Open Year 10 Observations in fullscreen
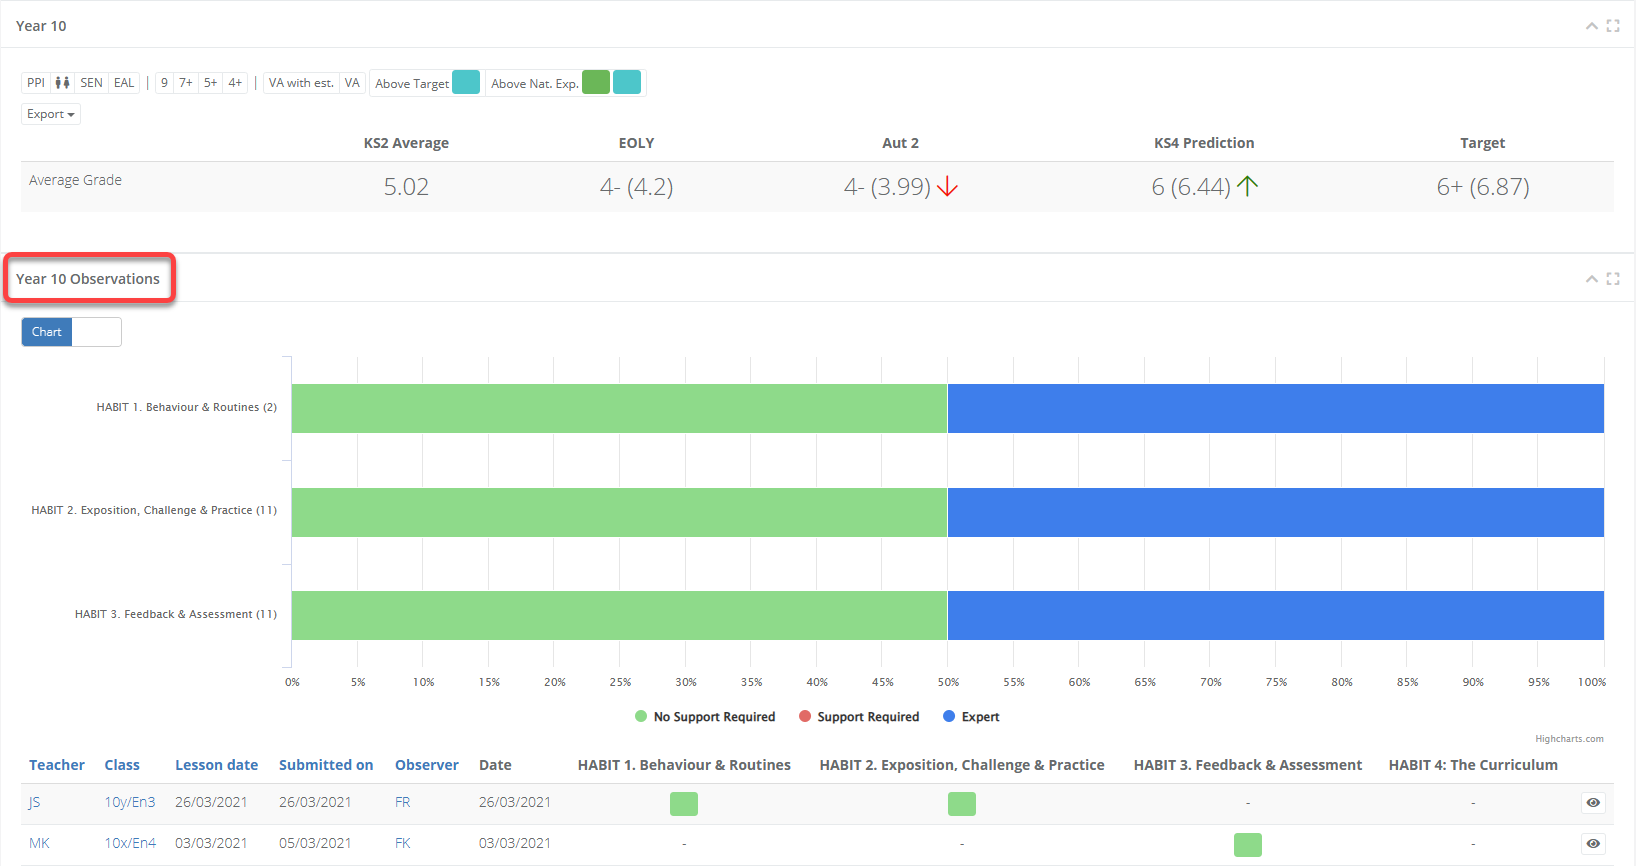This screenshot has height=866, width=1636. tap(1613, 279)
